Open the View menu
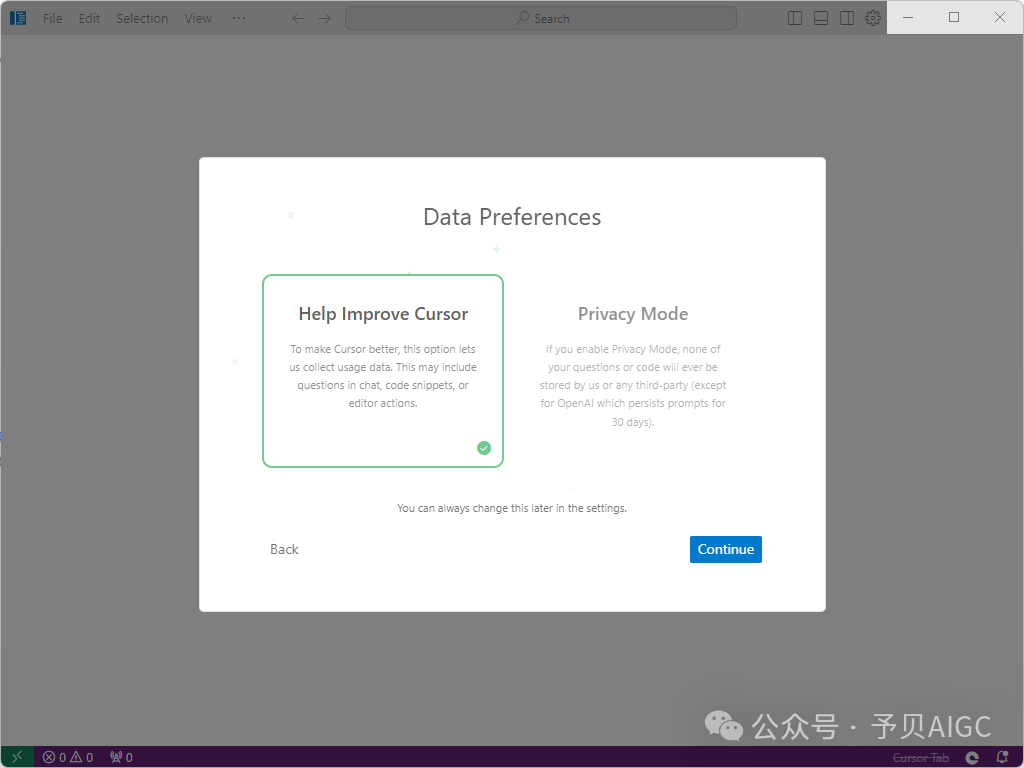This screenshot has height=768, width=1024. (197, 18)
